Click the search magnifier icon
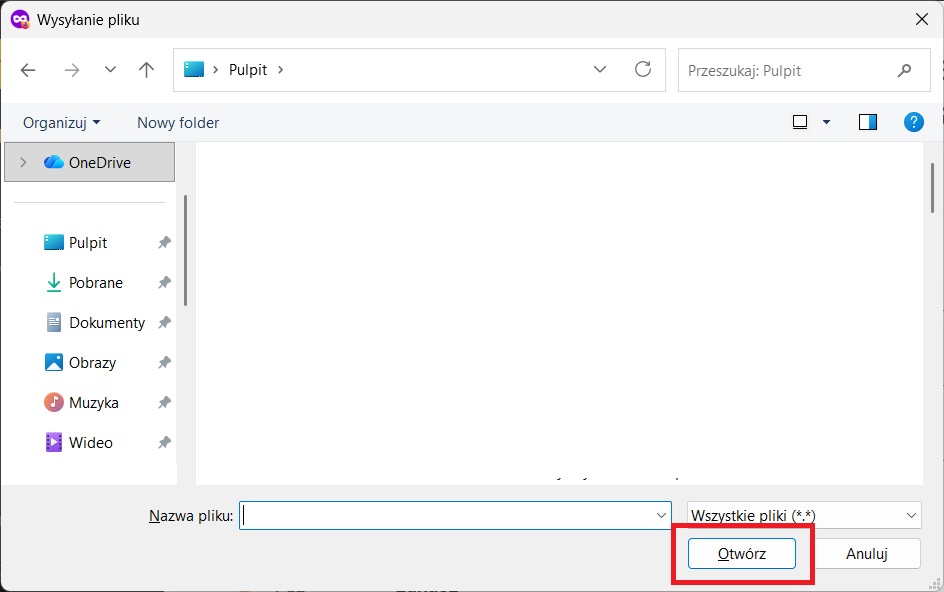Image resolution: width=944 pixels, height=592 pixels. (x=904, y=70)
